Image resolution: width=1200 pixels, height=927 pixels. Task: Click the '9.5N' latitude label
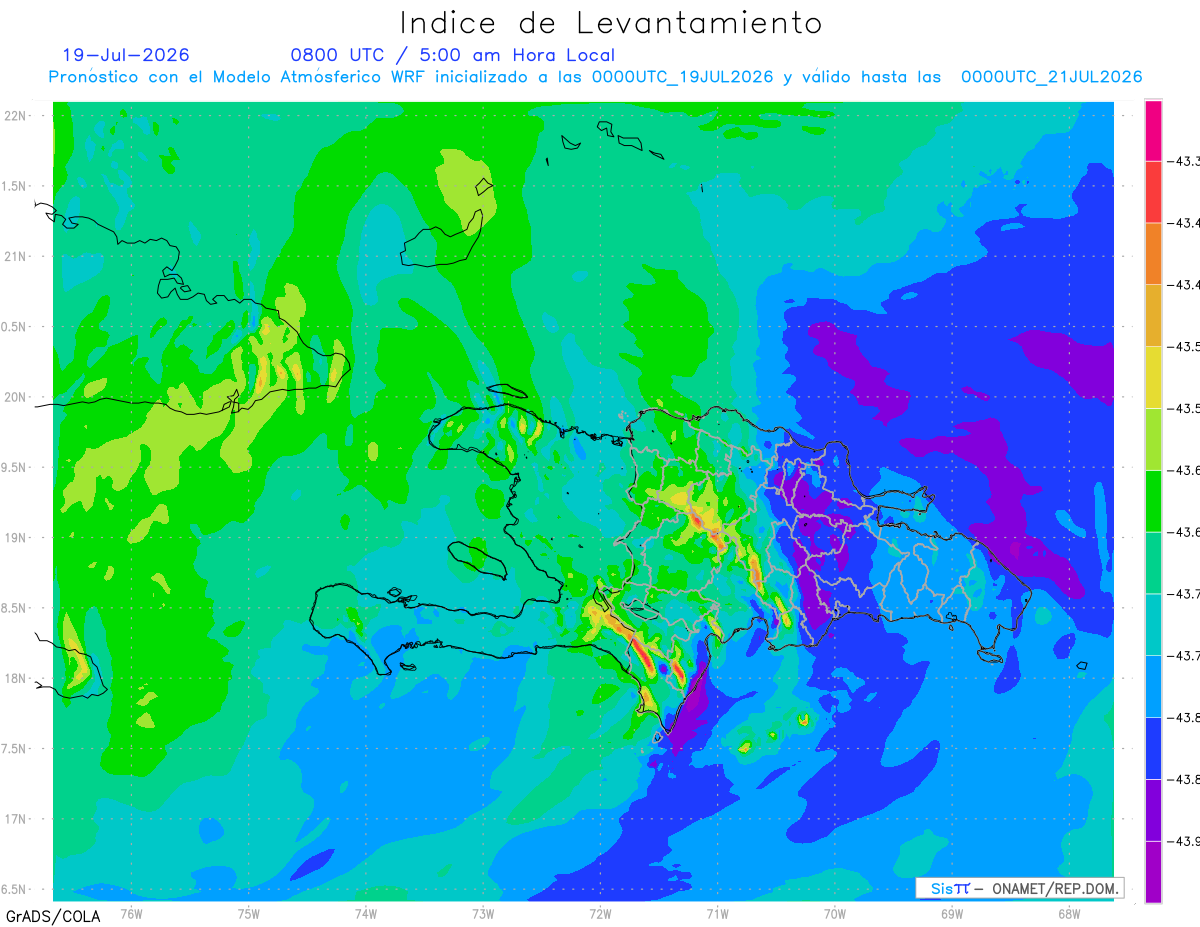pos(14,468)
